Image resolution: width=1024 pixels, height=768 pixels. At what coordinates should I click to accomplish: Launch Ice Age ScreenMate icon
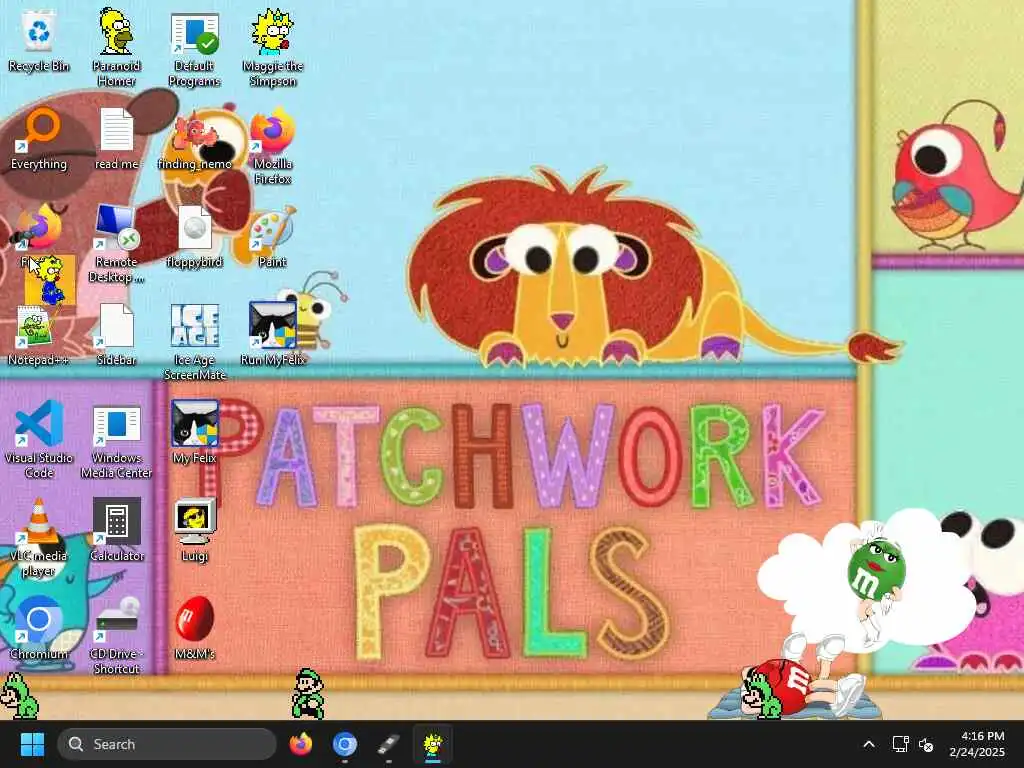coord(195,342)
